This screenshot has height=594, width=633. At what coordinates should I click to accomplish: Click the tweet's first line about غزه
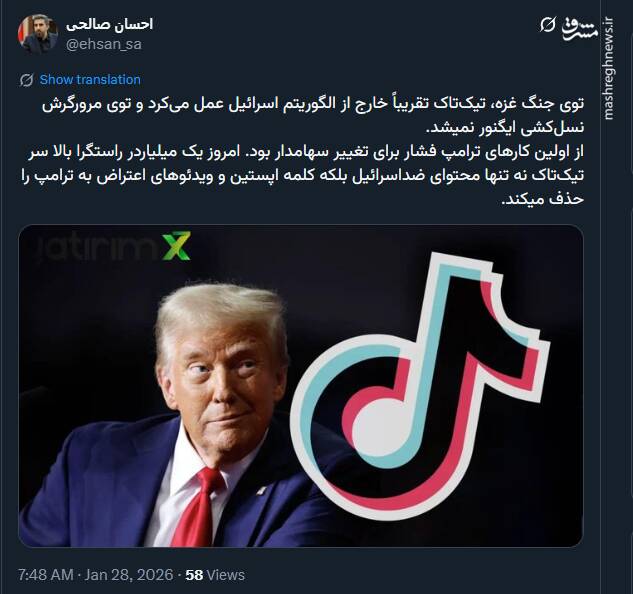[313, 105]
